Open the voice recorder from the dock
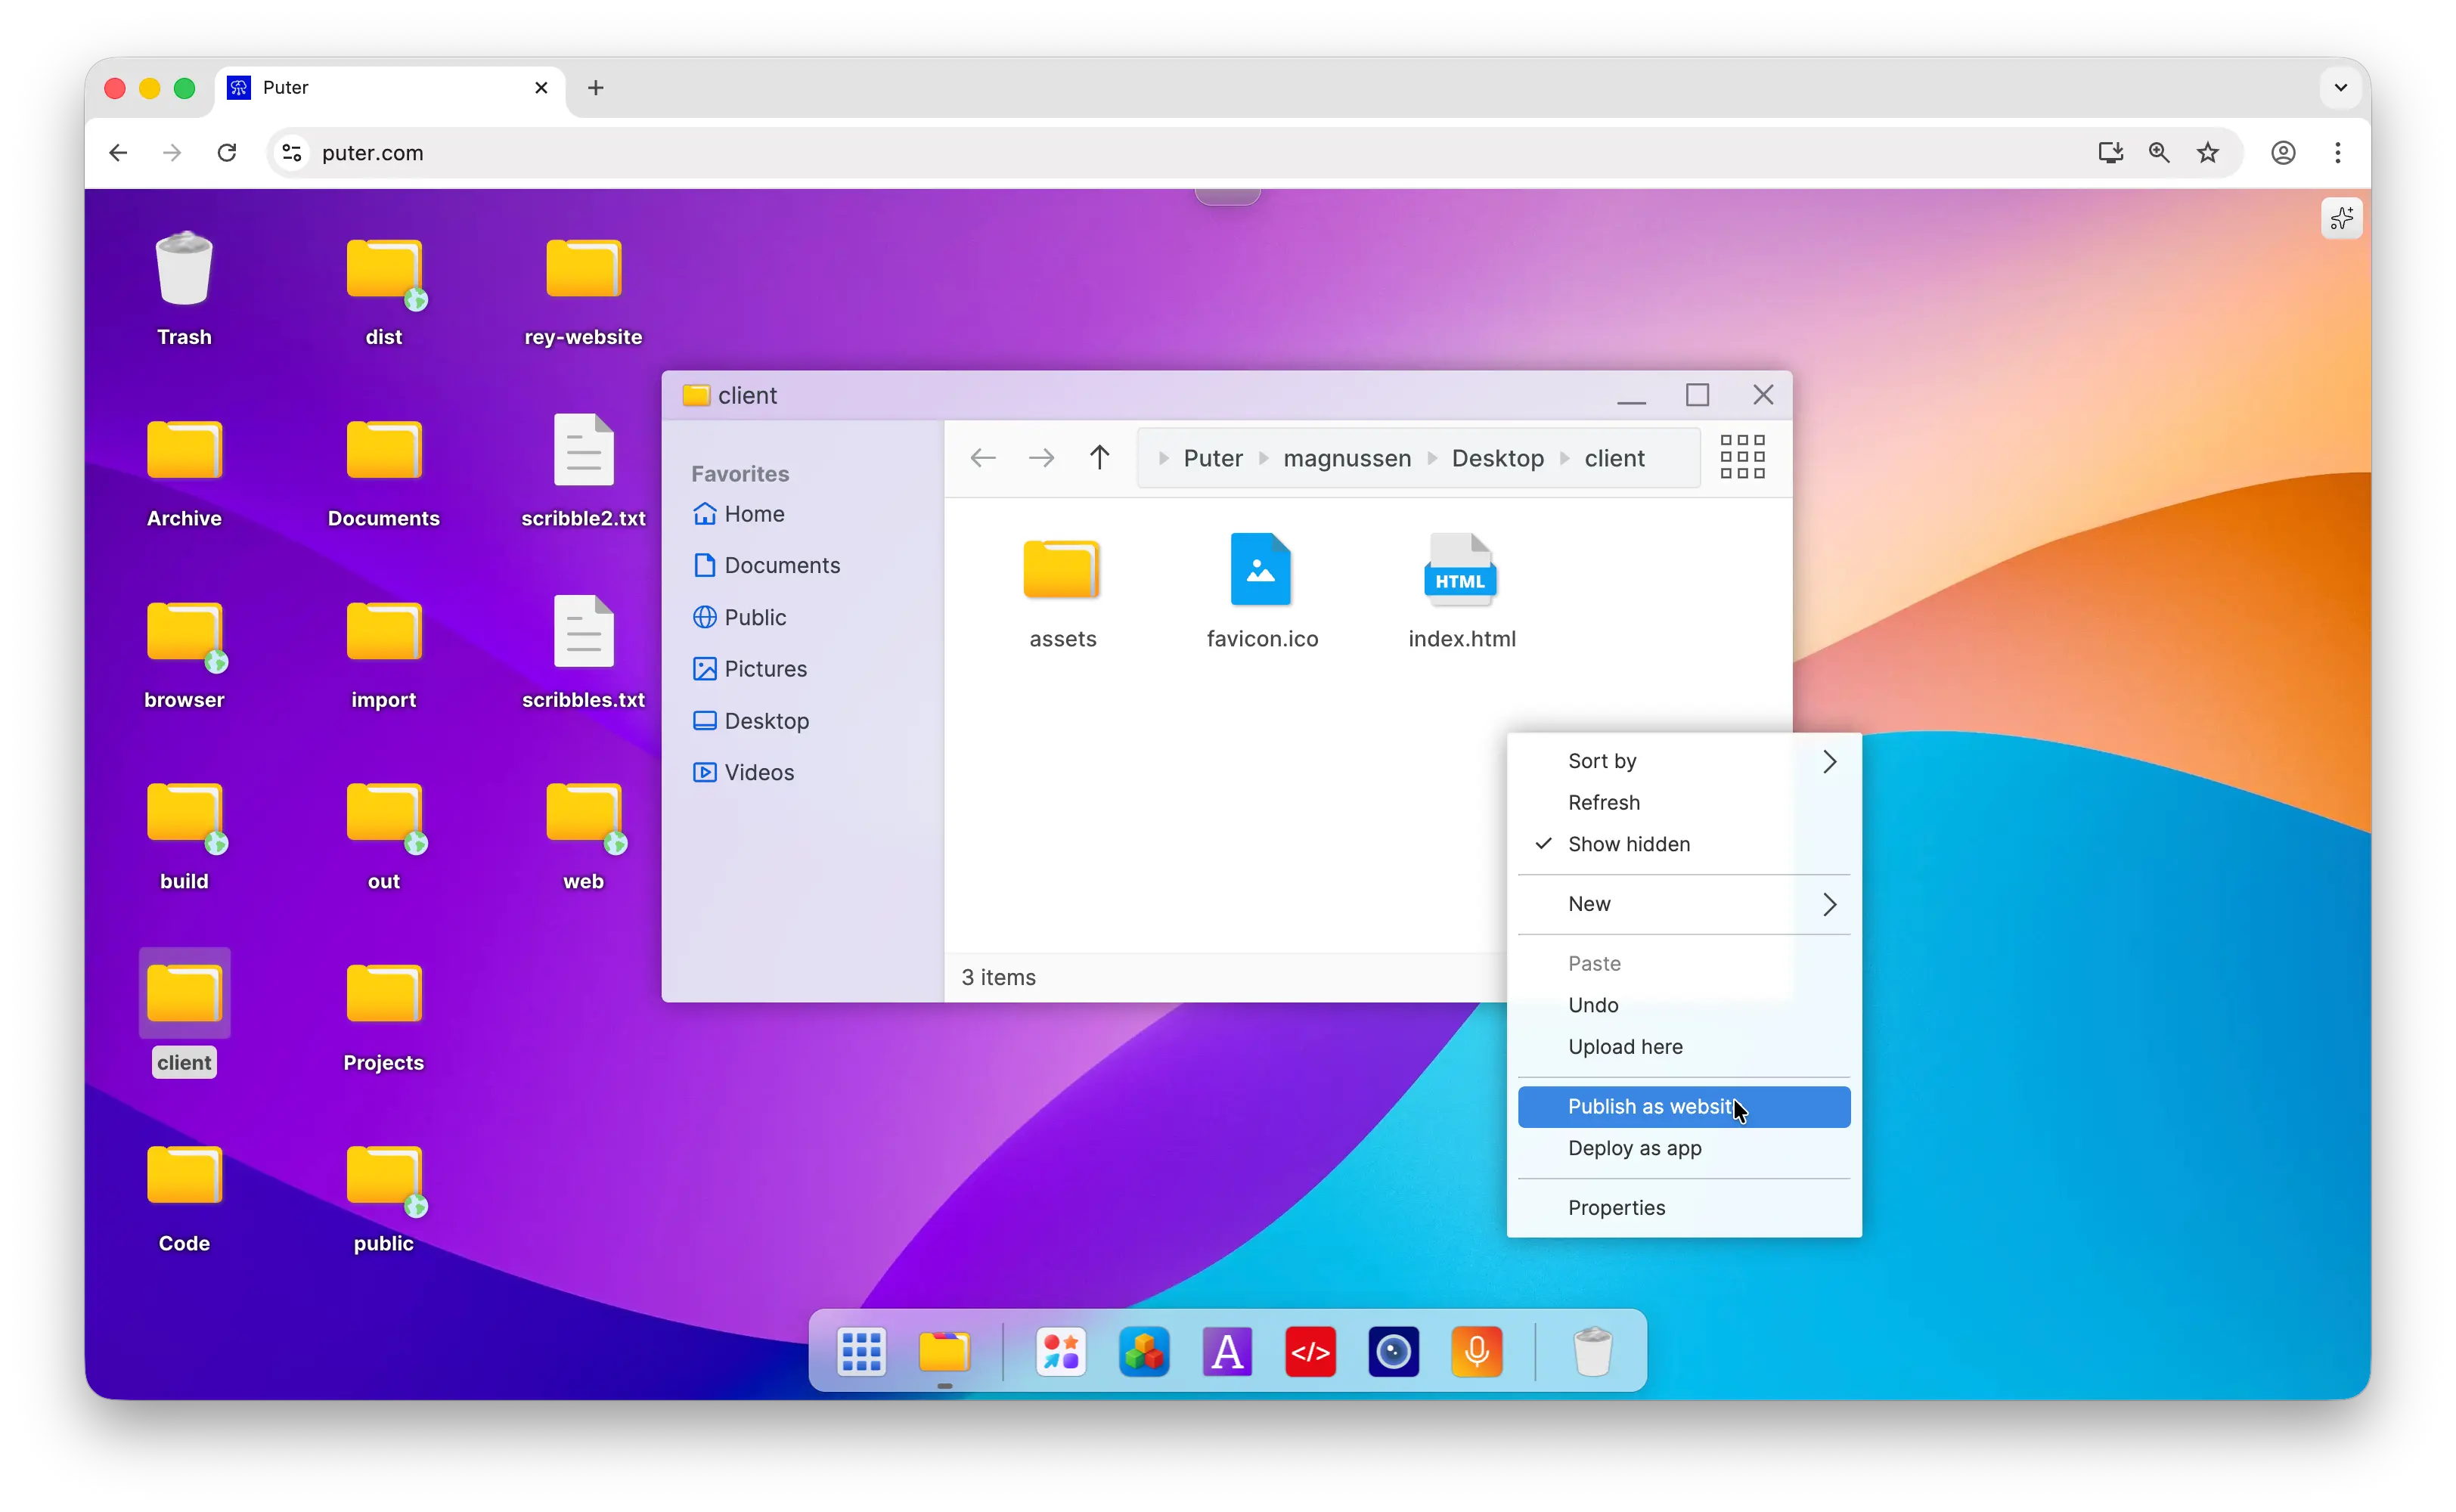 1477,1352
